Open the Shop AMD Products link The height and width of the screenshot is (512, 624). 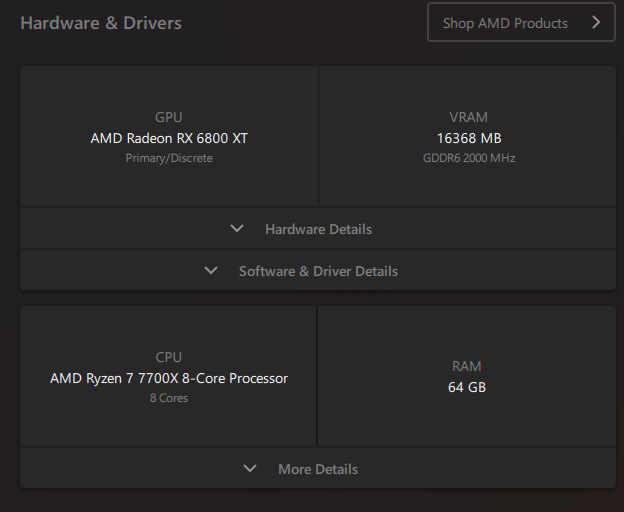point(521,22)
